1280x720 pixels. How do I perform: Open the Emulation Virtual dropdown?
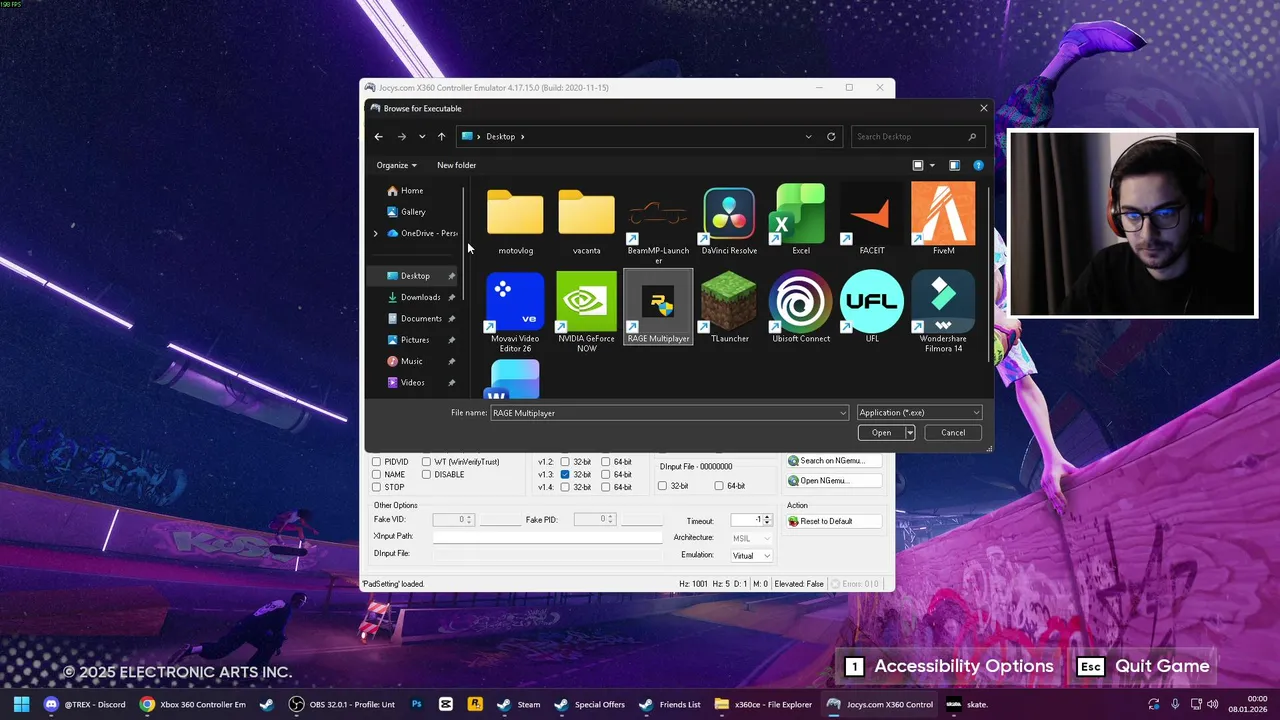tap(751, 555)
